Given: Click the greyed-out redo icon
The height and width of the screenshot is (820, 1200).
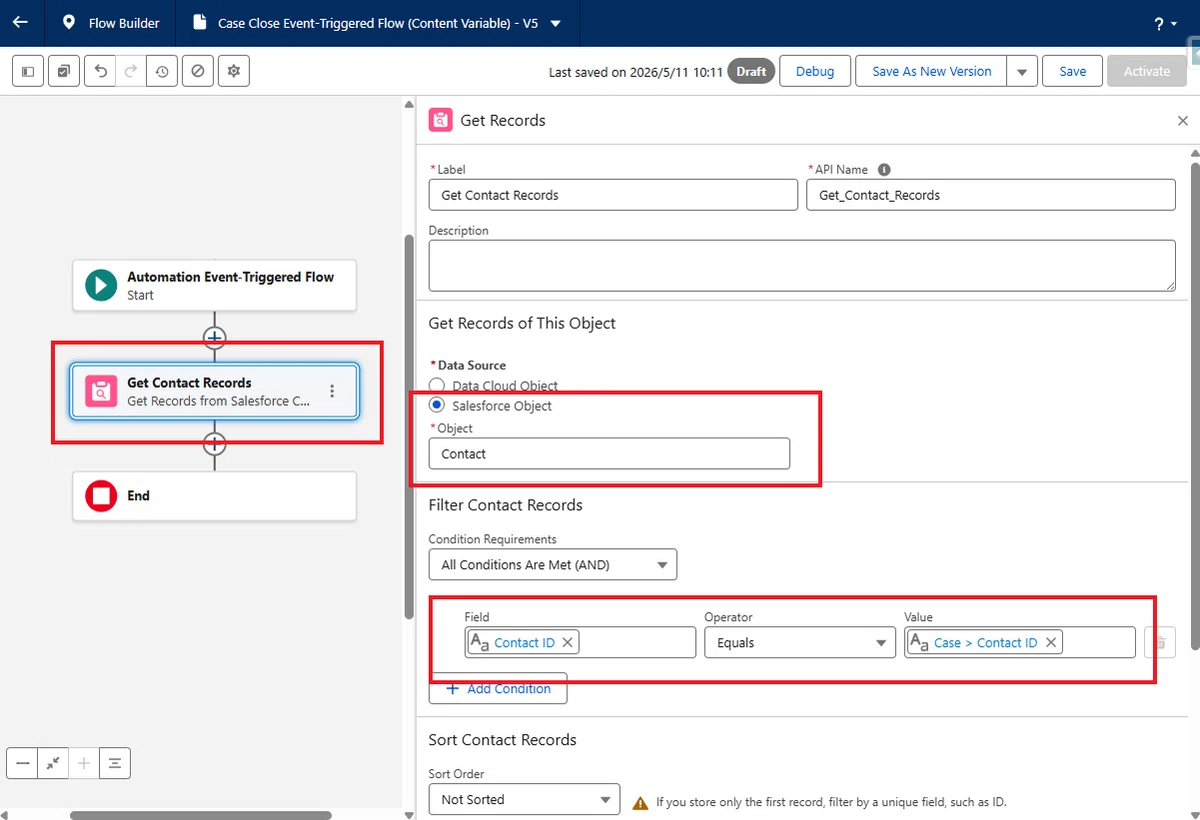Looking at the screenshot, I should coord(130,71).
